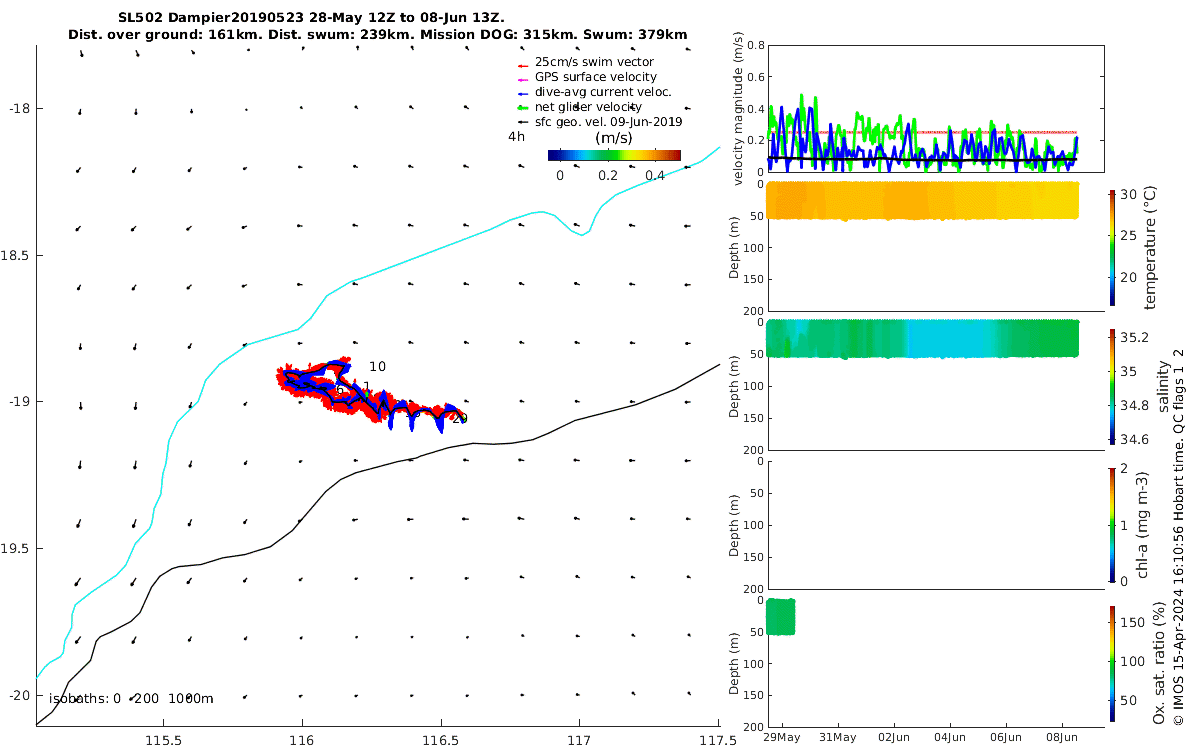
Task: Select the 'sfc geo. vel. 09-Jun-2019' legend entry
Action: pos(598,122)
